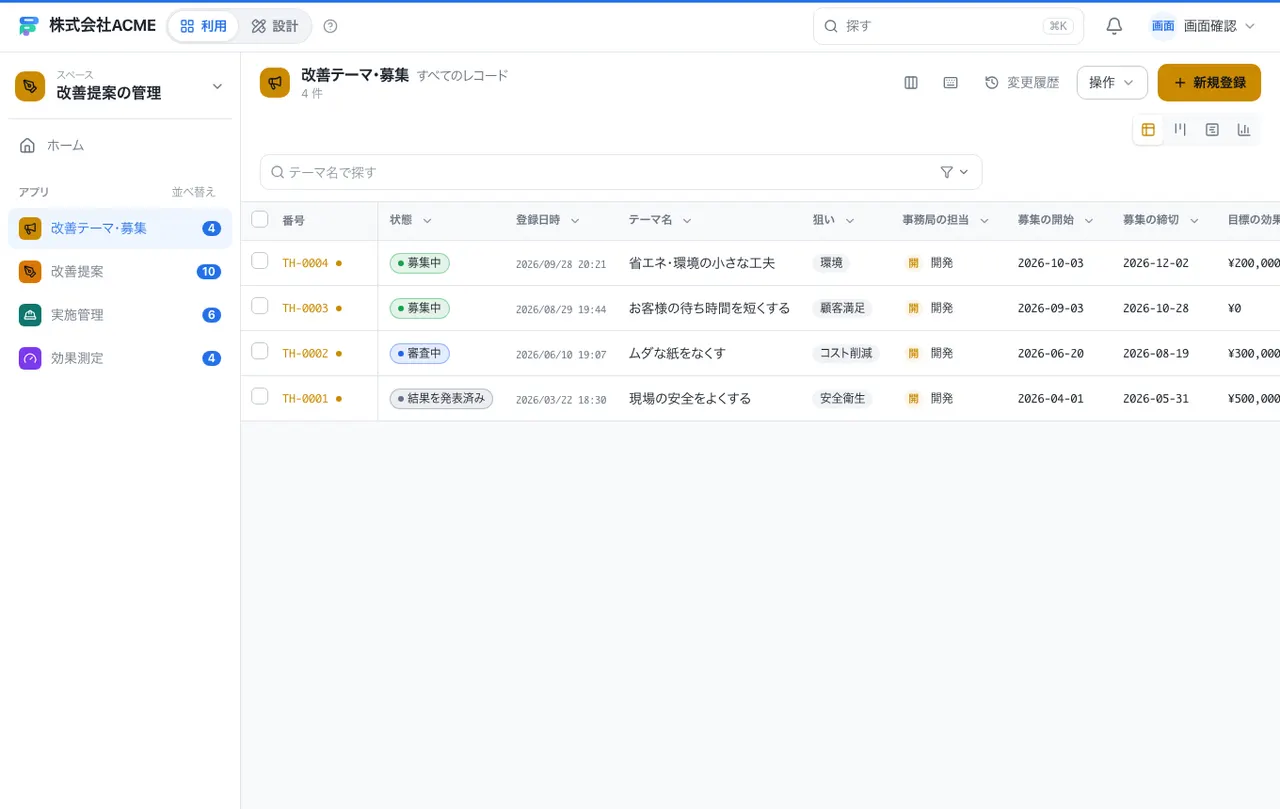
Task: Open the 画面確認 user menu
Action: point(1203,26)
